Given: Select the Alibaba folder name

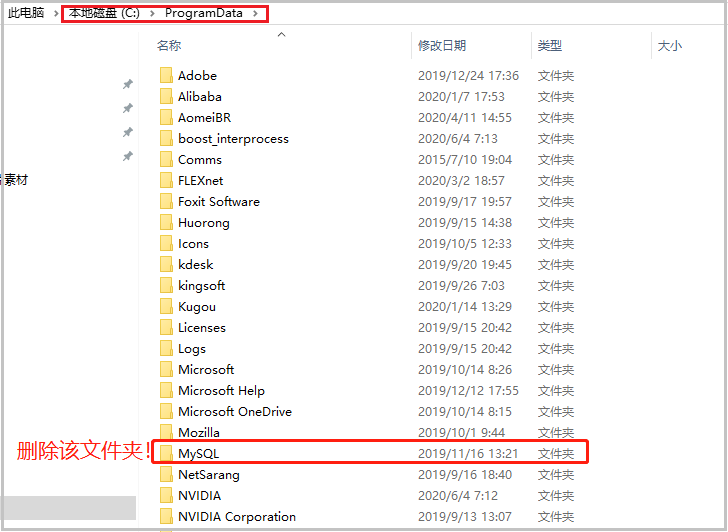Looking at the screenshot, I should pos(200,97).
